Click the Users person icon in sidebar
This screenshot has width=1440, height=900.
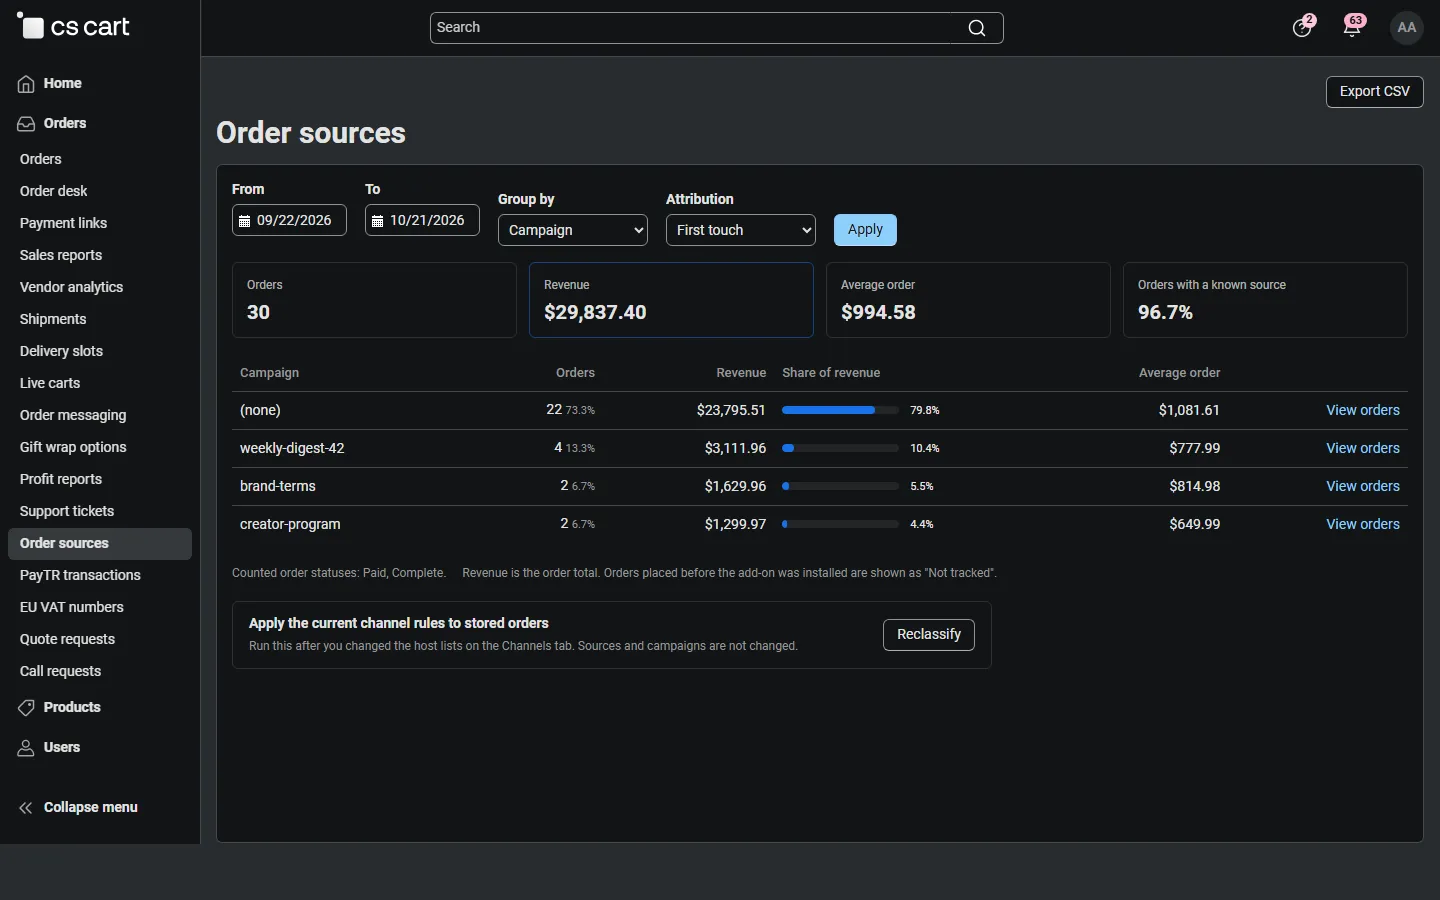point(26,748)
